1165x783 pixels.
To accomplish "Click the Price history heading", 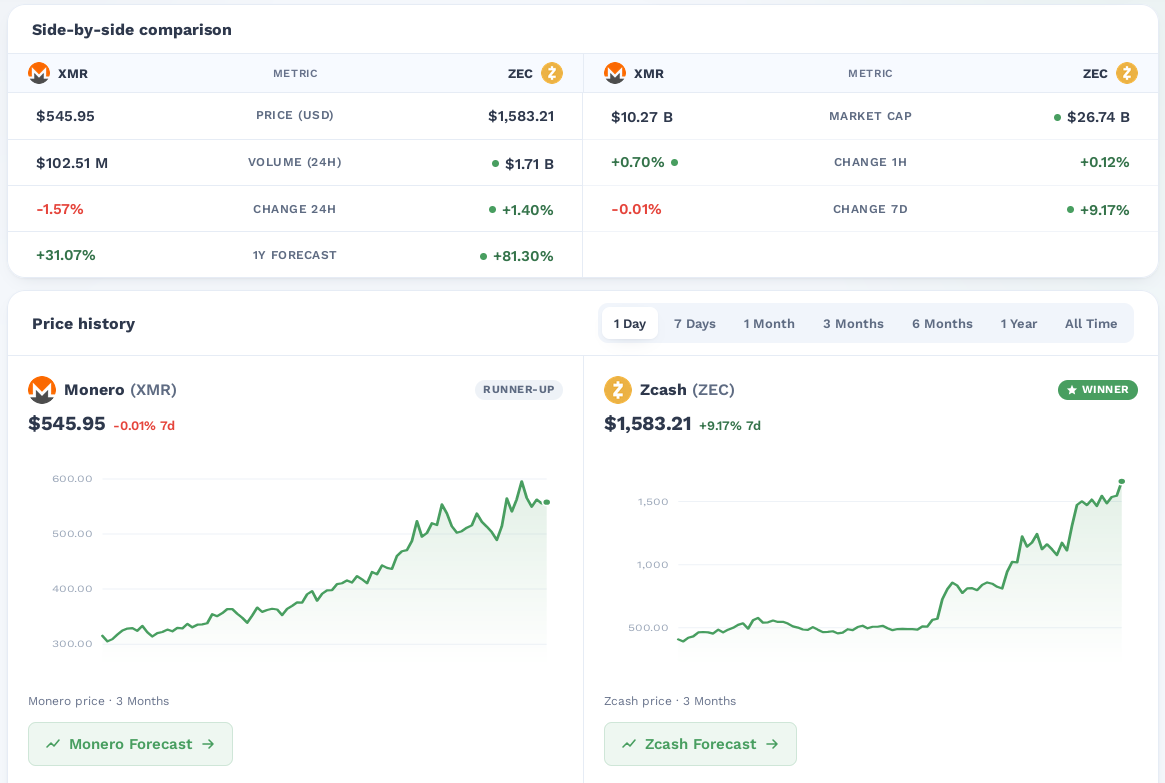I will pyautogui.click(x=83, y=323).
